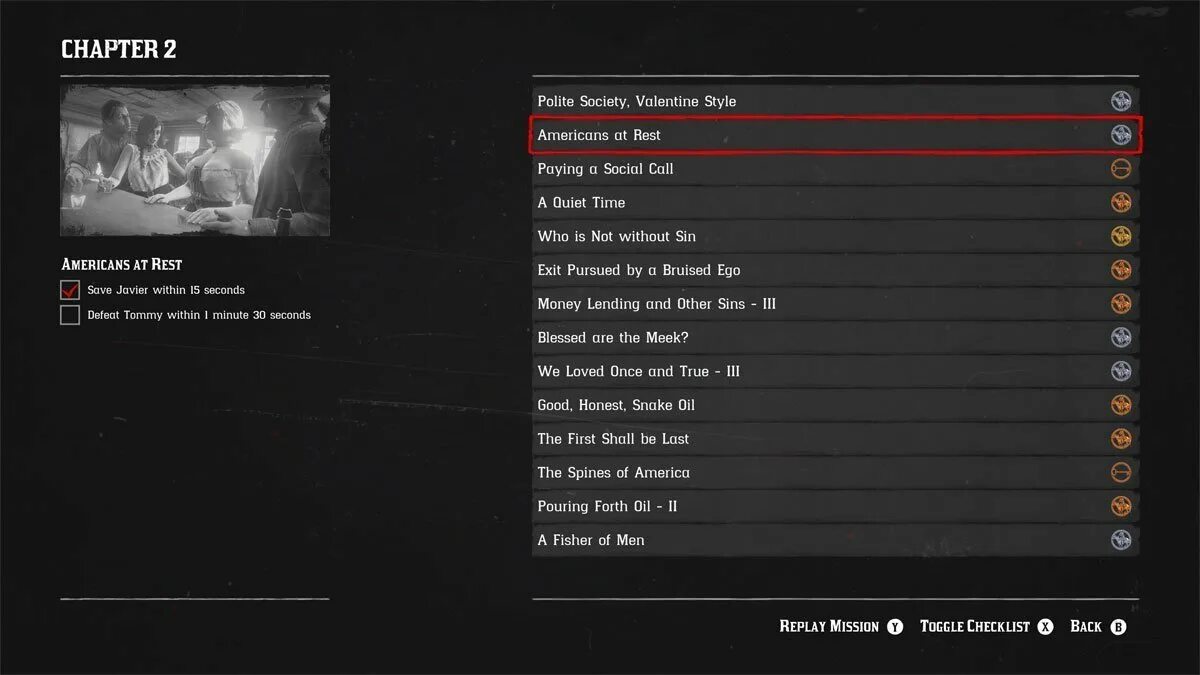Click the Americans at Rest mission preview image
Screen dimensions: 1200x675
pyautogui.click(x=195, y=160)
